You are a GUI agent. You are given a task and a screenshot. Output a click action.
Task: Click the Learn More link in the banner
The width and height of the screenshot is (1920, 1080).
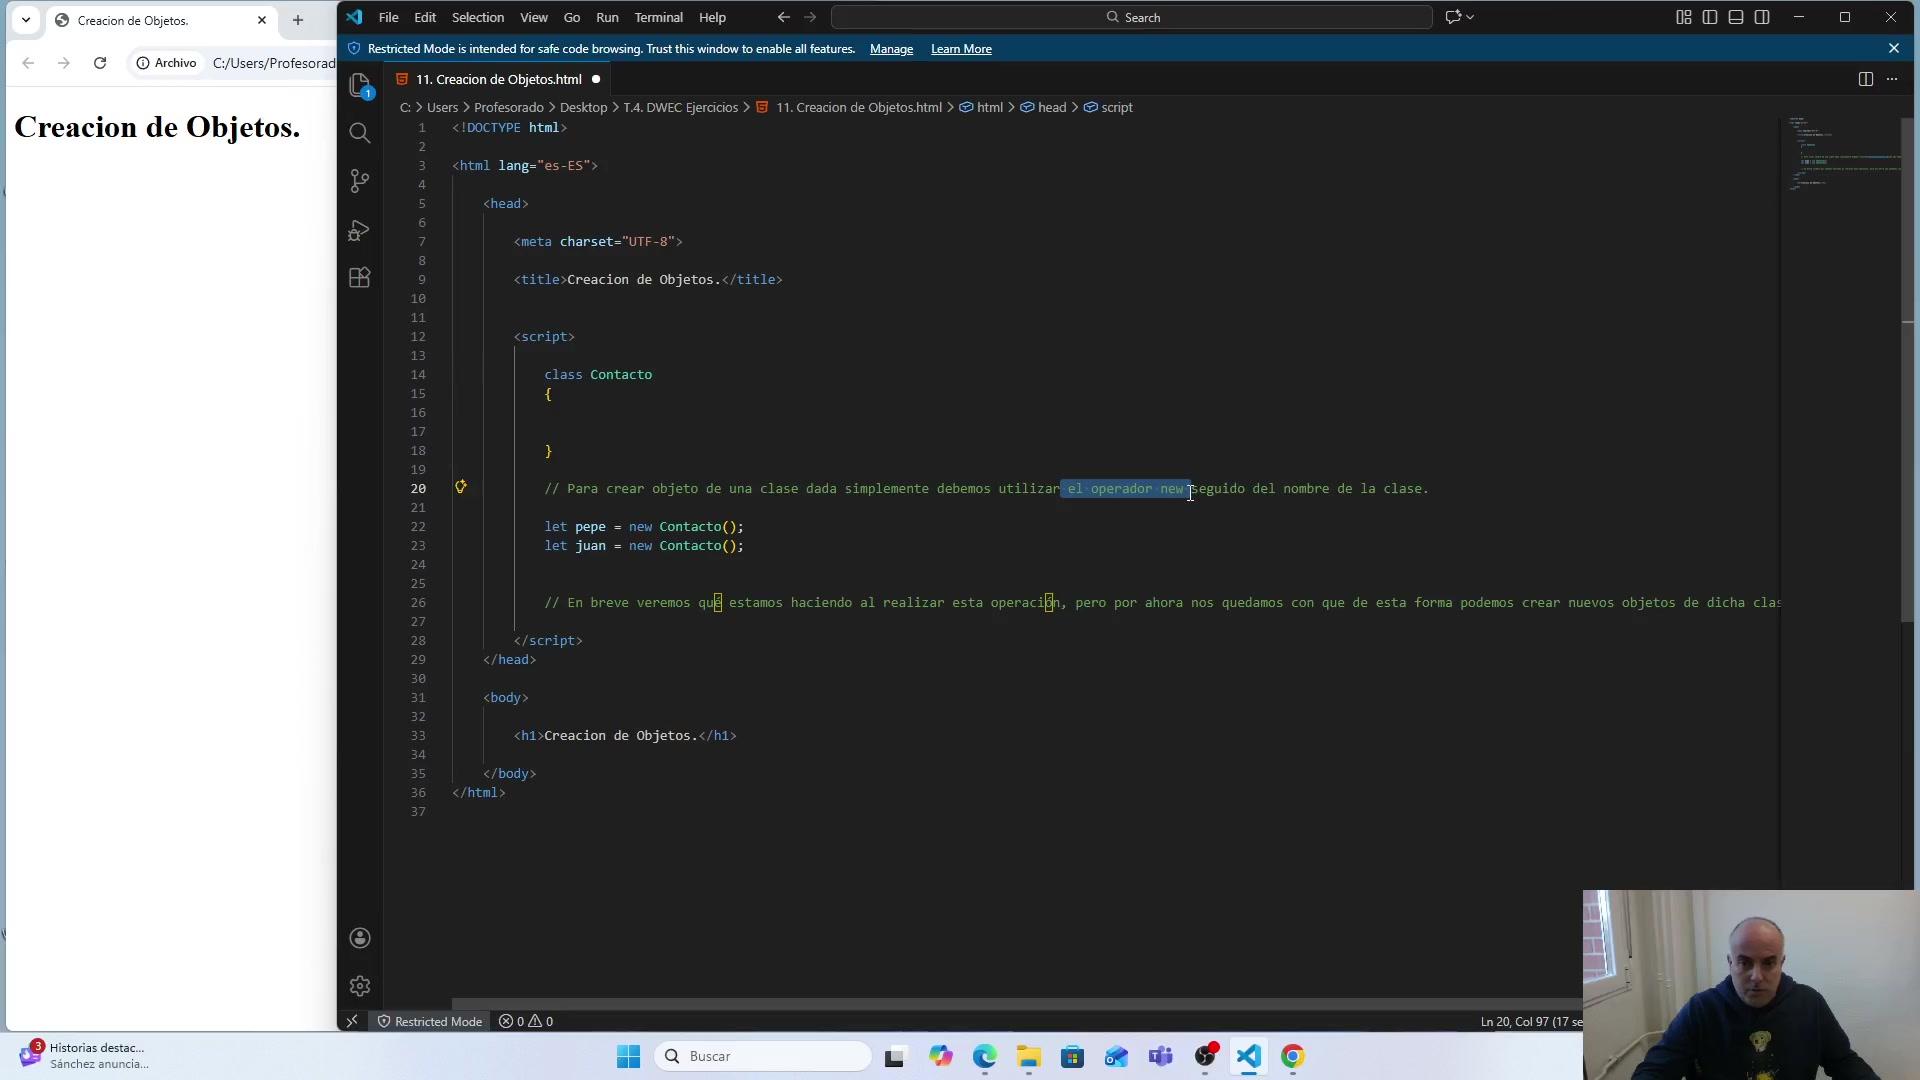point(961,49)
